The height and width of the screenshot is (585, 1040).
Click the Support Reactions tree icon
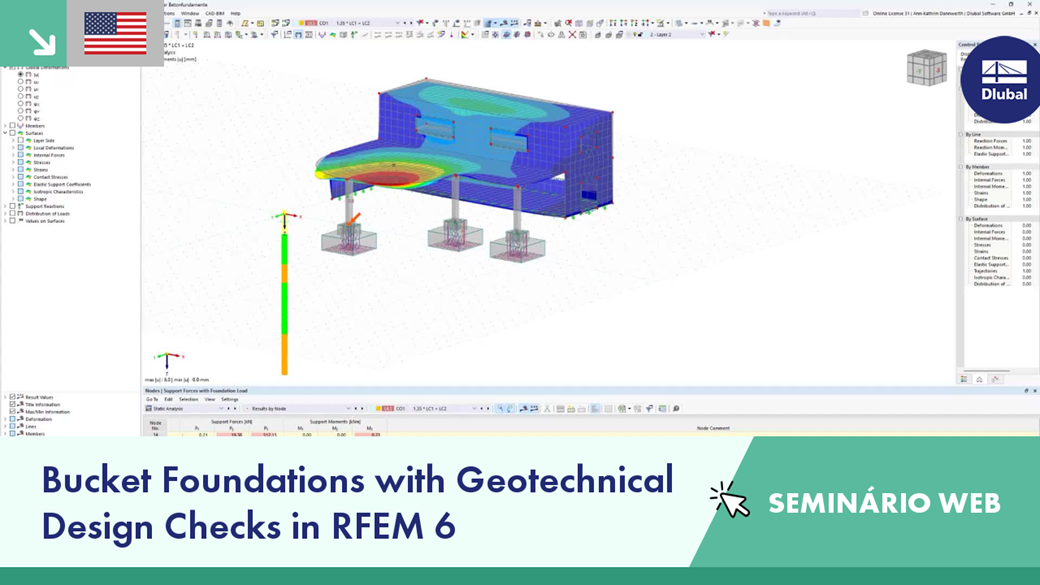[21, 206]
